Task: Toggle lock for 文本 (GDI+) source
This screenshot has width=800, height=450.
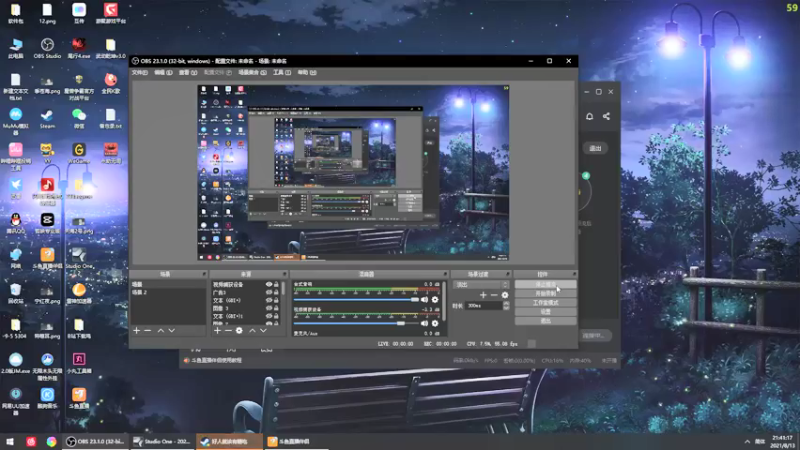Action: point(277,301)
